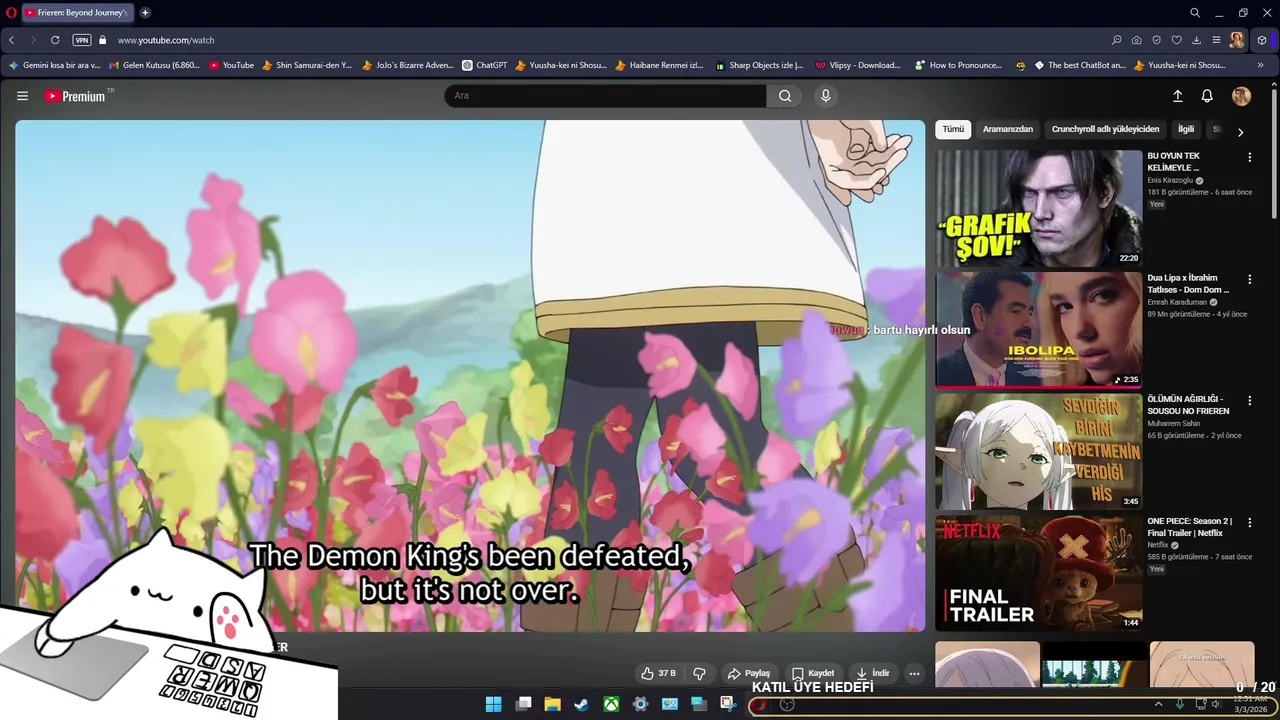The image size is (1280, 720).
Task: Select Crunchyroll adlı yükleyiciden chip
Action: 1105,129
